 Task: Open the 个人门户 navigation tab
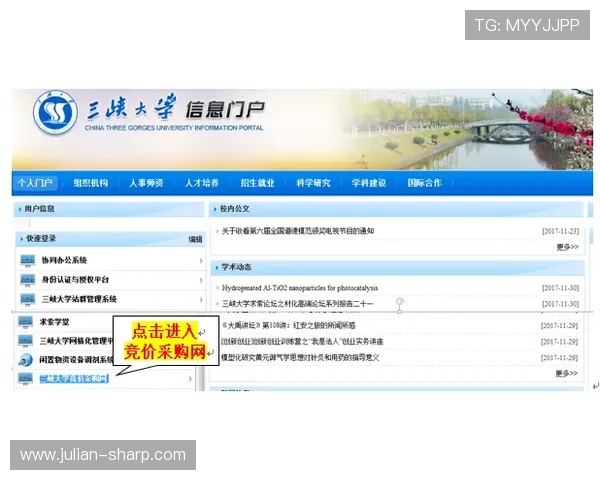[35, 183]
